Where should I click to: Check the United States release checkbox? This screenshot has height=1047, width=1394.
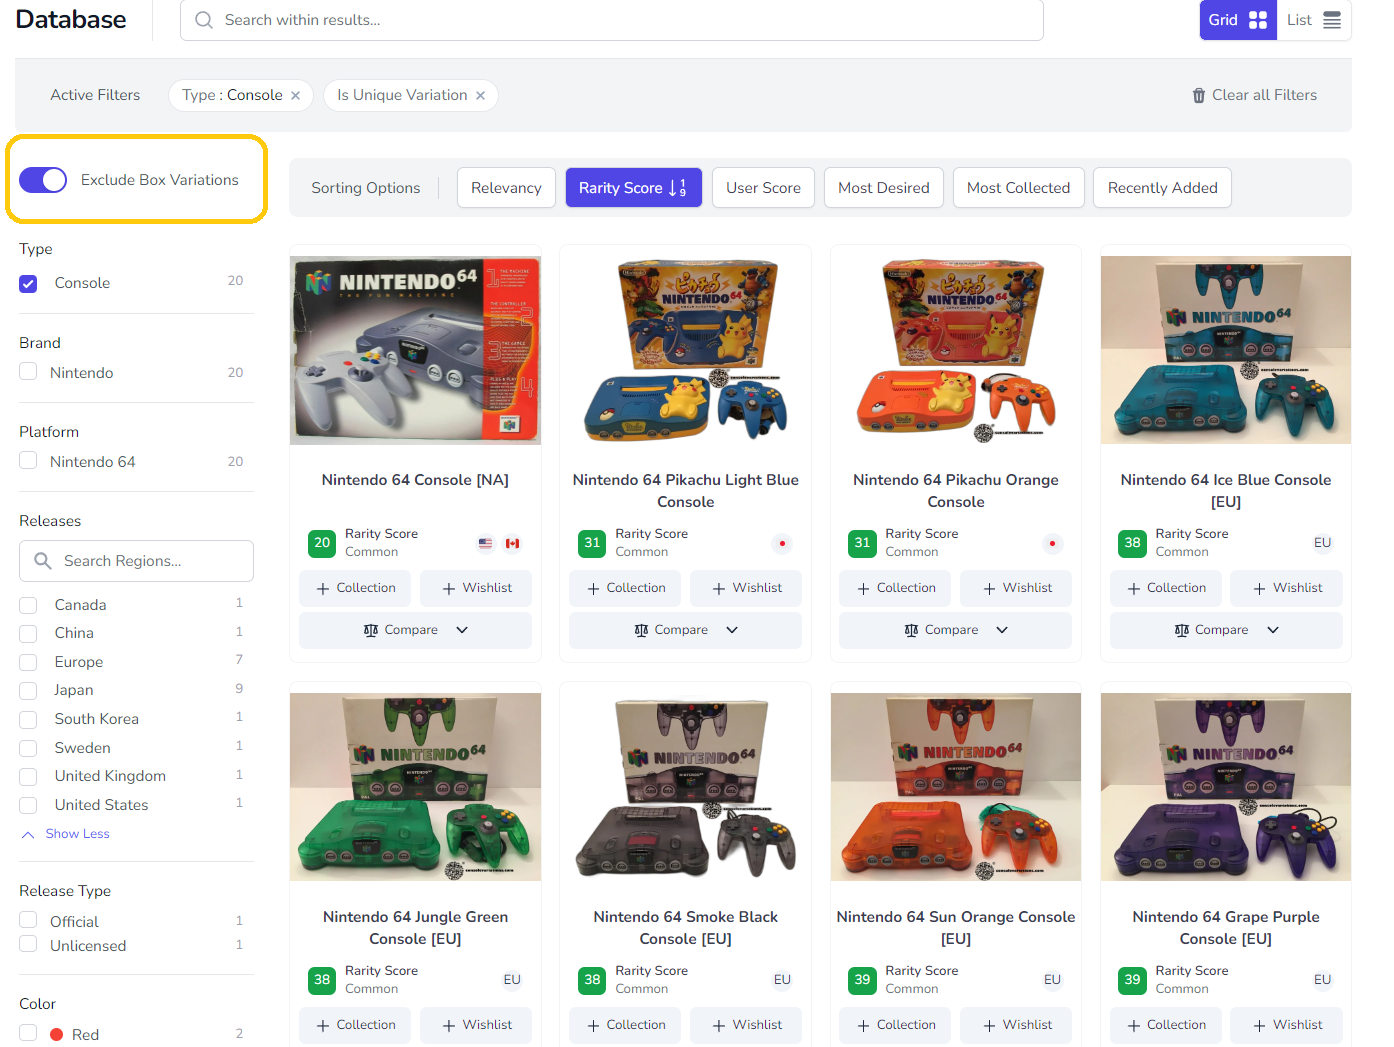coord(28,805)
